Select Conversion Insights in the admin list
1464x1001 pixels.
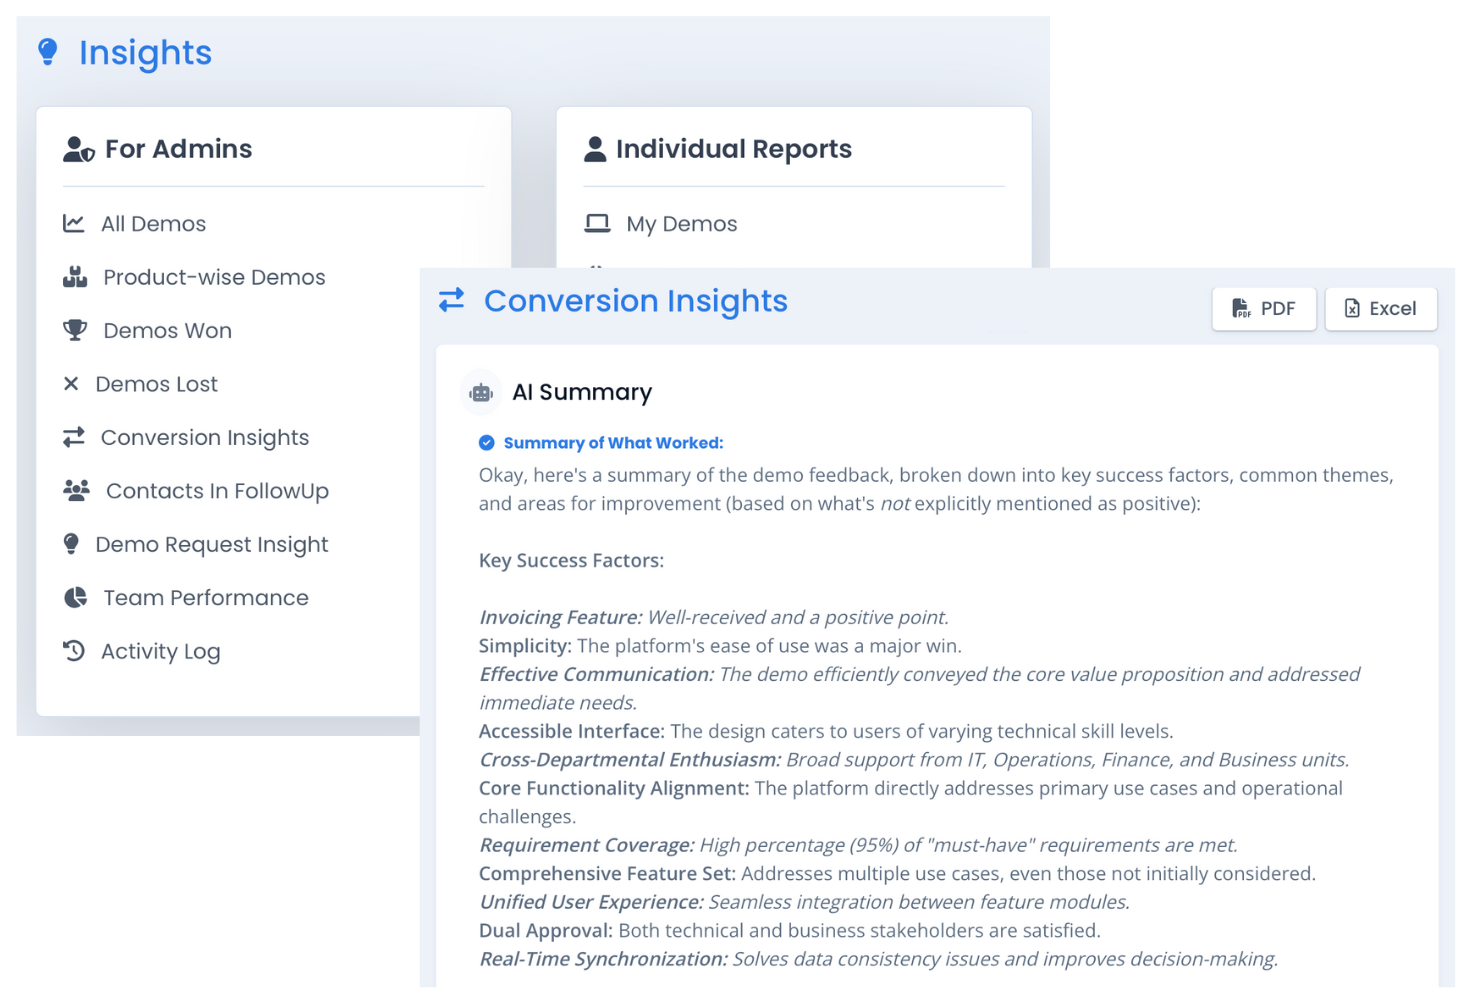pyautogui.click(x=204, y=438)
